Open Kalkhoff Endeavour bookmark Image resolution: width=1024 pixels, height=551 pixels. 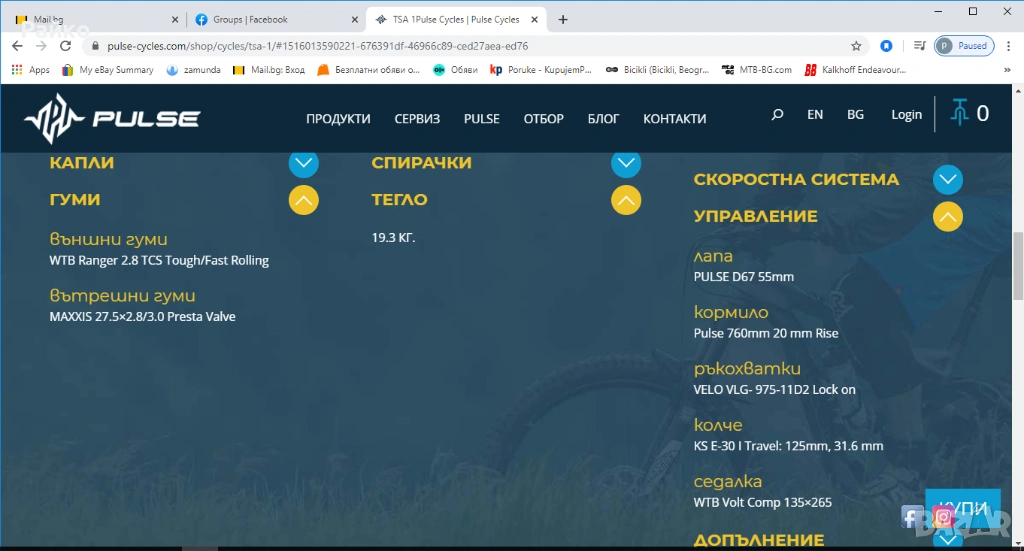[855, 70]
